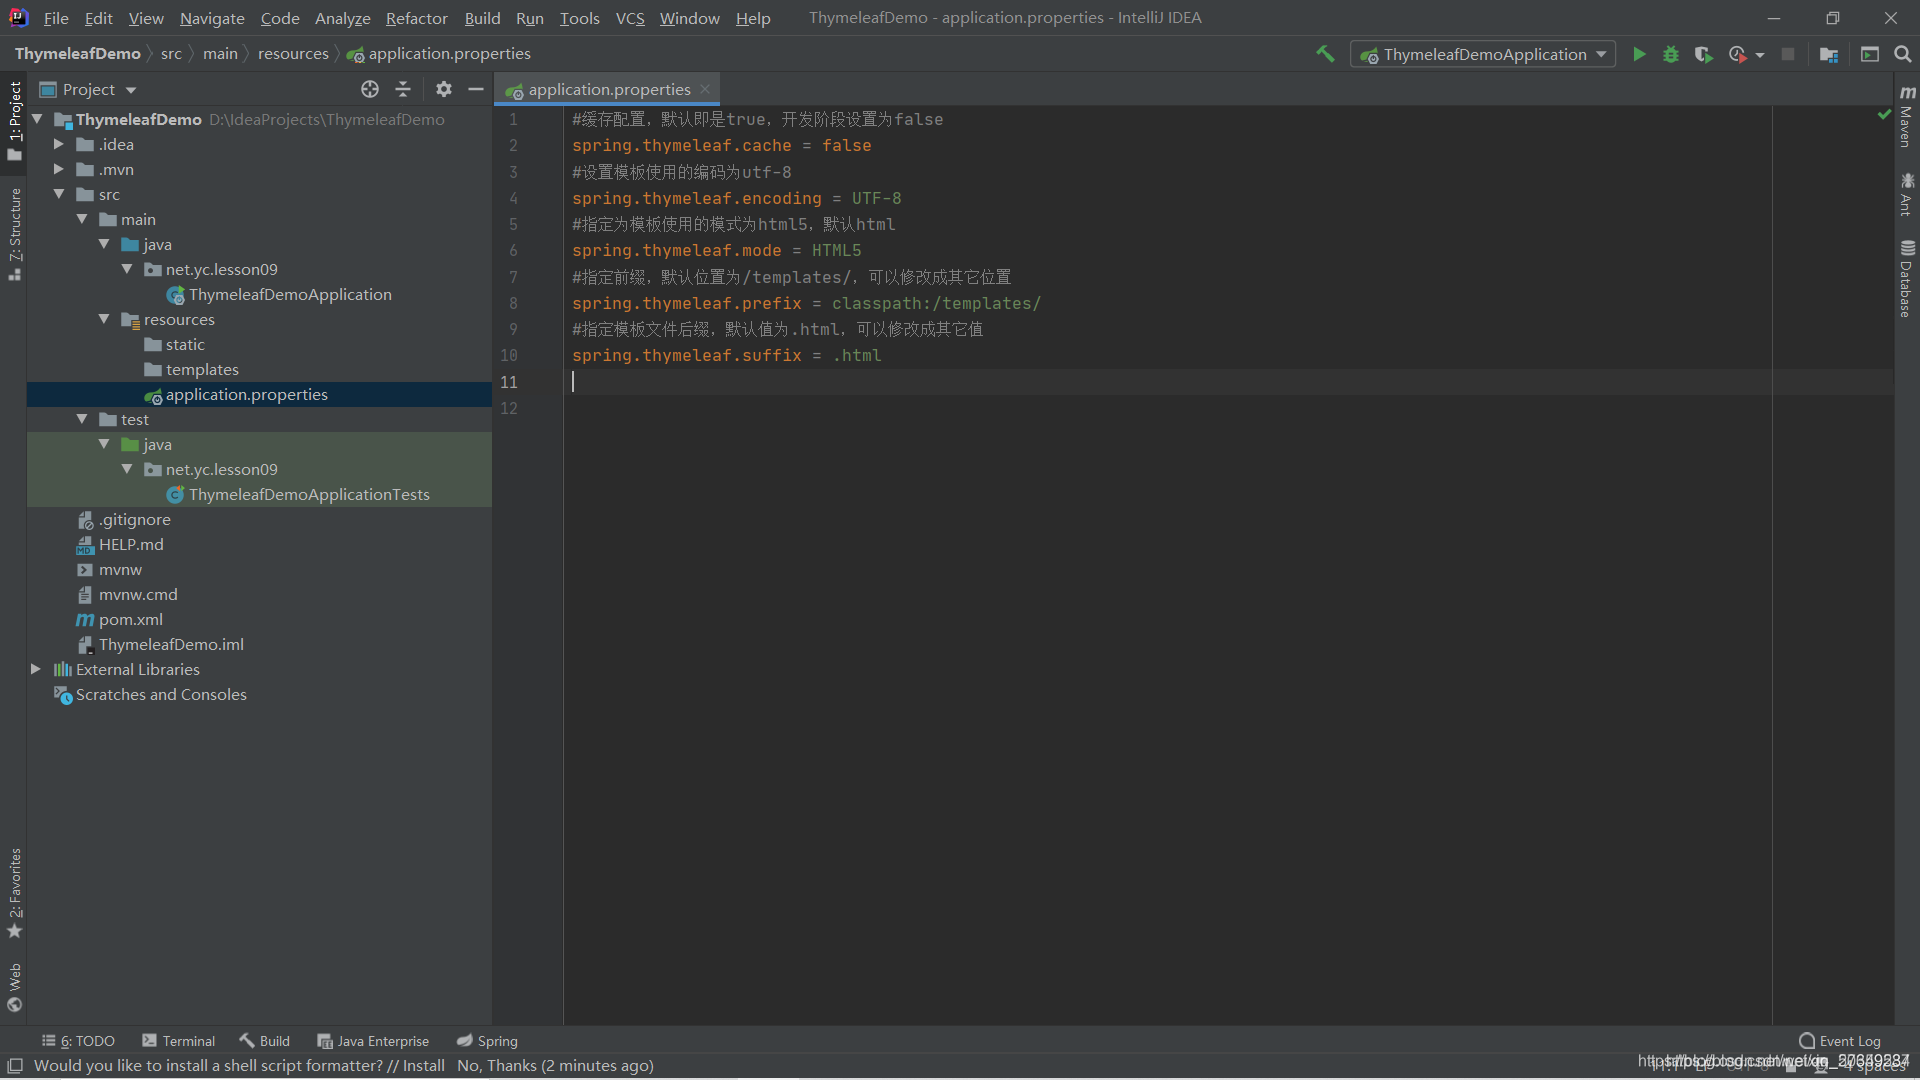Run with Coverage via the shield icon

(1704, 54)
